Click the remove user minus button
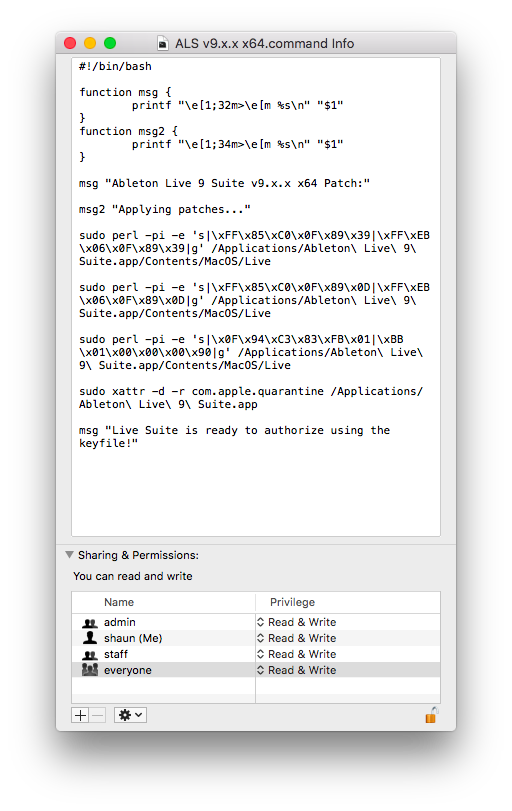Viewport: 512px width, 811px height. click(97, 715)
